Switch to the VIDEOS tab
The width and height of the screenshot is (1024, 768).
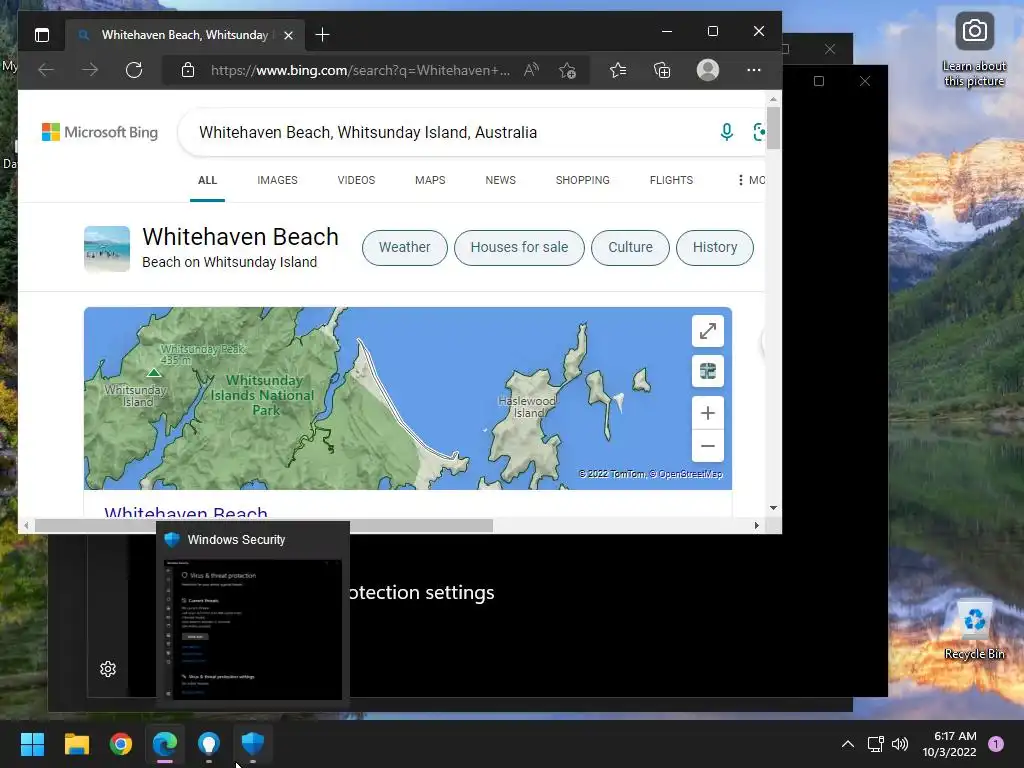(356, 180)
